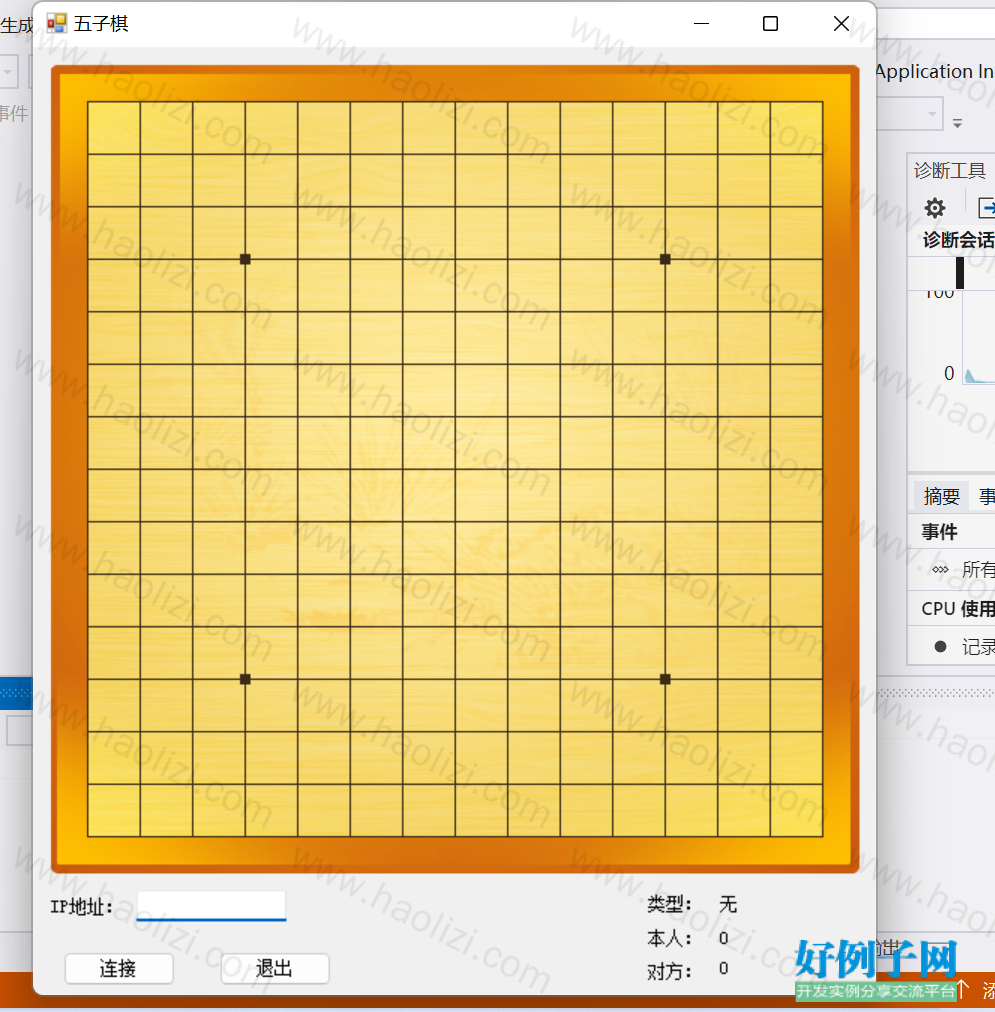The image size is (995, 1012).
Task: Open the 生成 menu in Visual Studio
Action: pyautogui.click(x=17, y=25)
